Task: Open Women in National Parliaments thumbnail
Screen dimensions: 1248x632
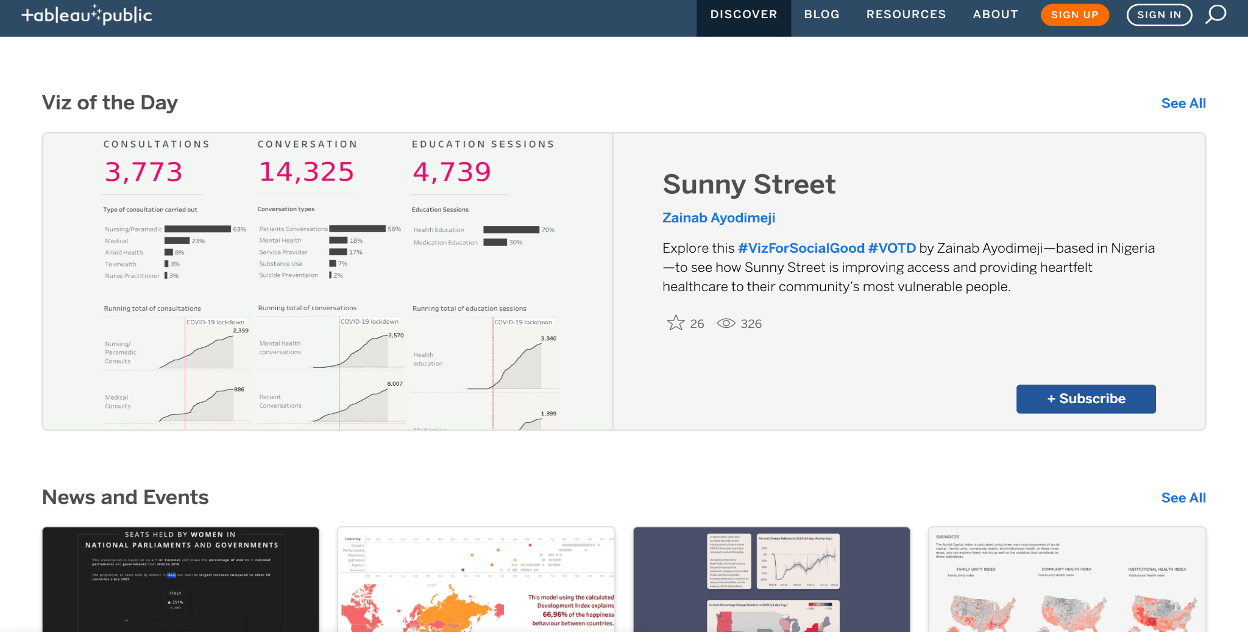Action: (x=181, y=580)
